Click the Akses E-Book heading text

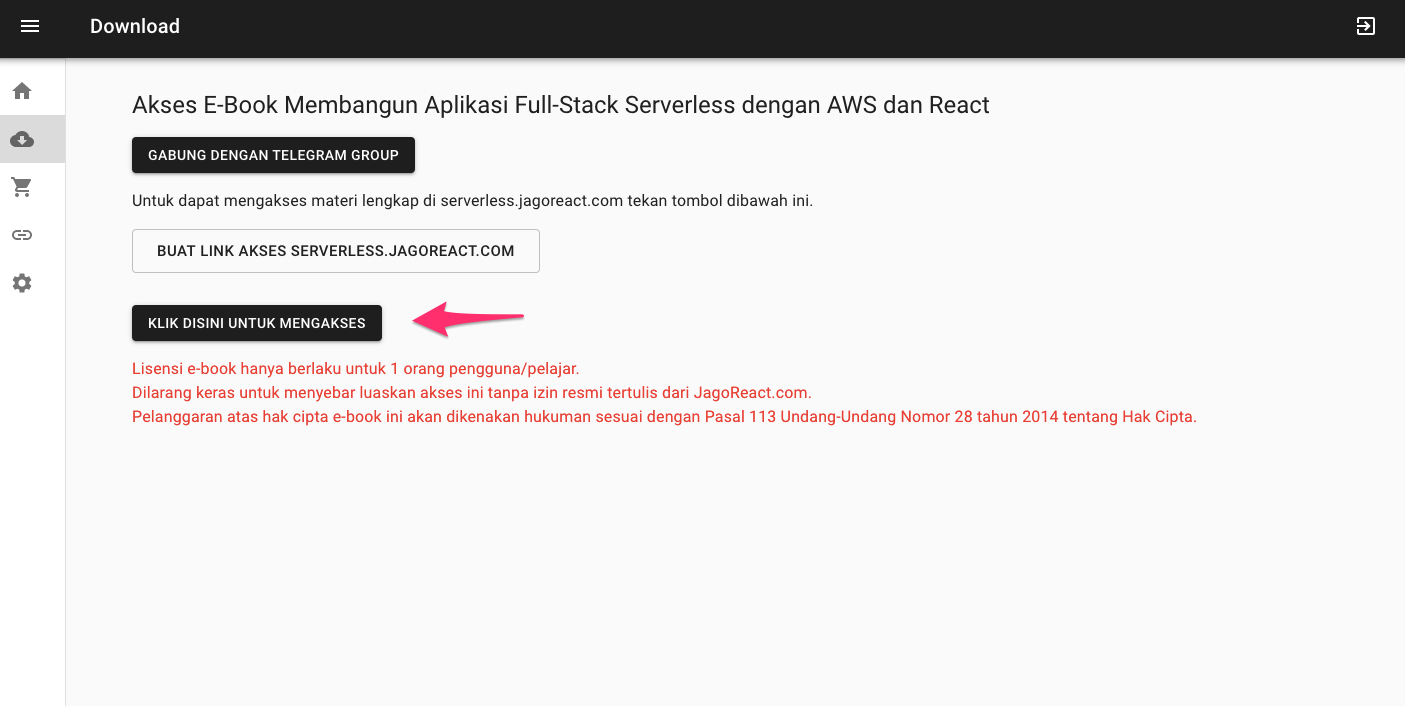[561, 105]
